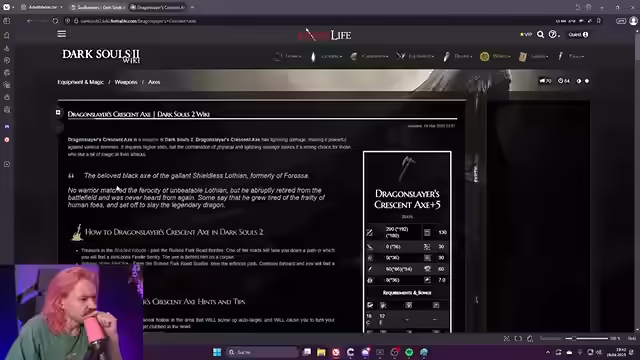Image resolution: width=640 pixels, height=360 pixels.
Task: Open the Weapons breadcrumb link
Action: pos(126,82)
